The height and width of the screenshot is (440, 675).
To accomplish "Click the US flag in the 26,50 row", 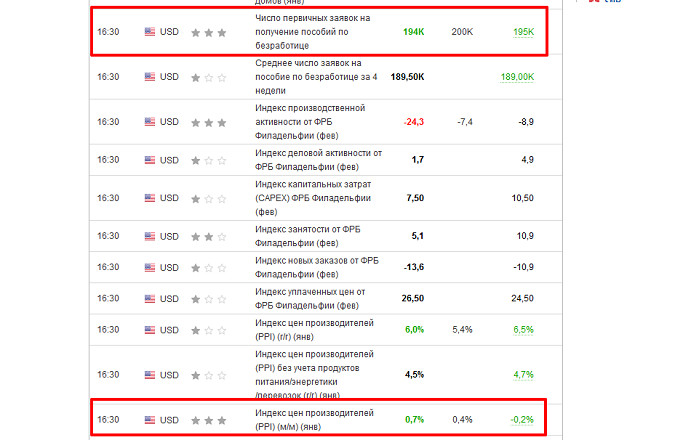I will [x=150, y=297].
